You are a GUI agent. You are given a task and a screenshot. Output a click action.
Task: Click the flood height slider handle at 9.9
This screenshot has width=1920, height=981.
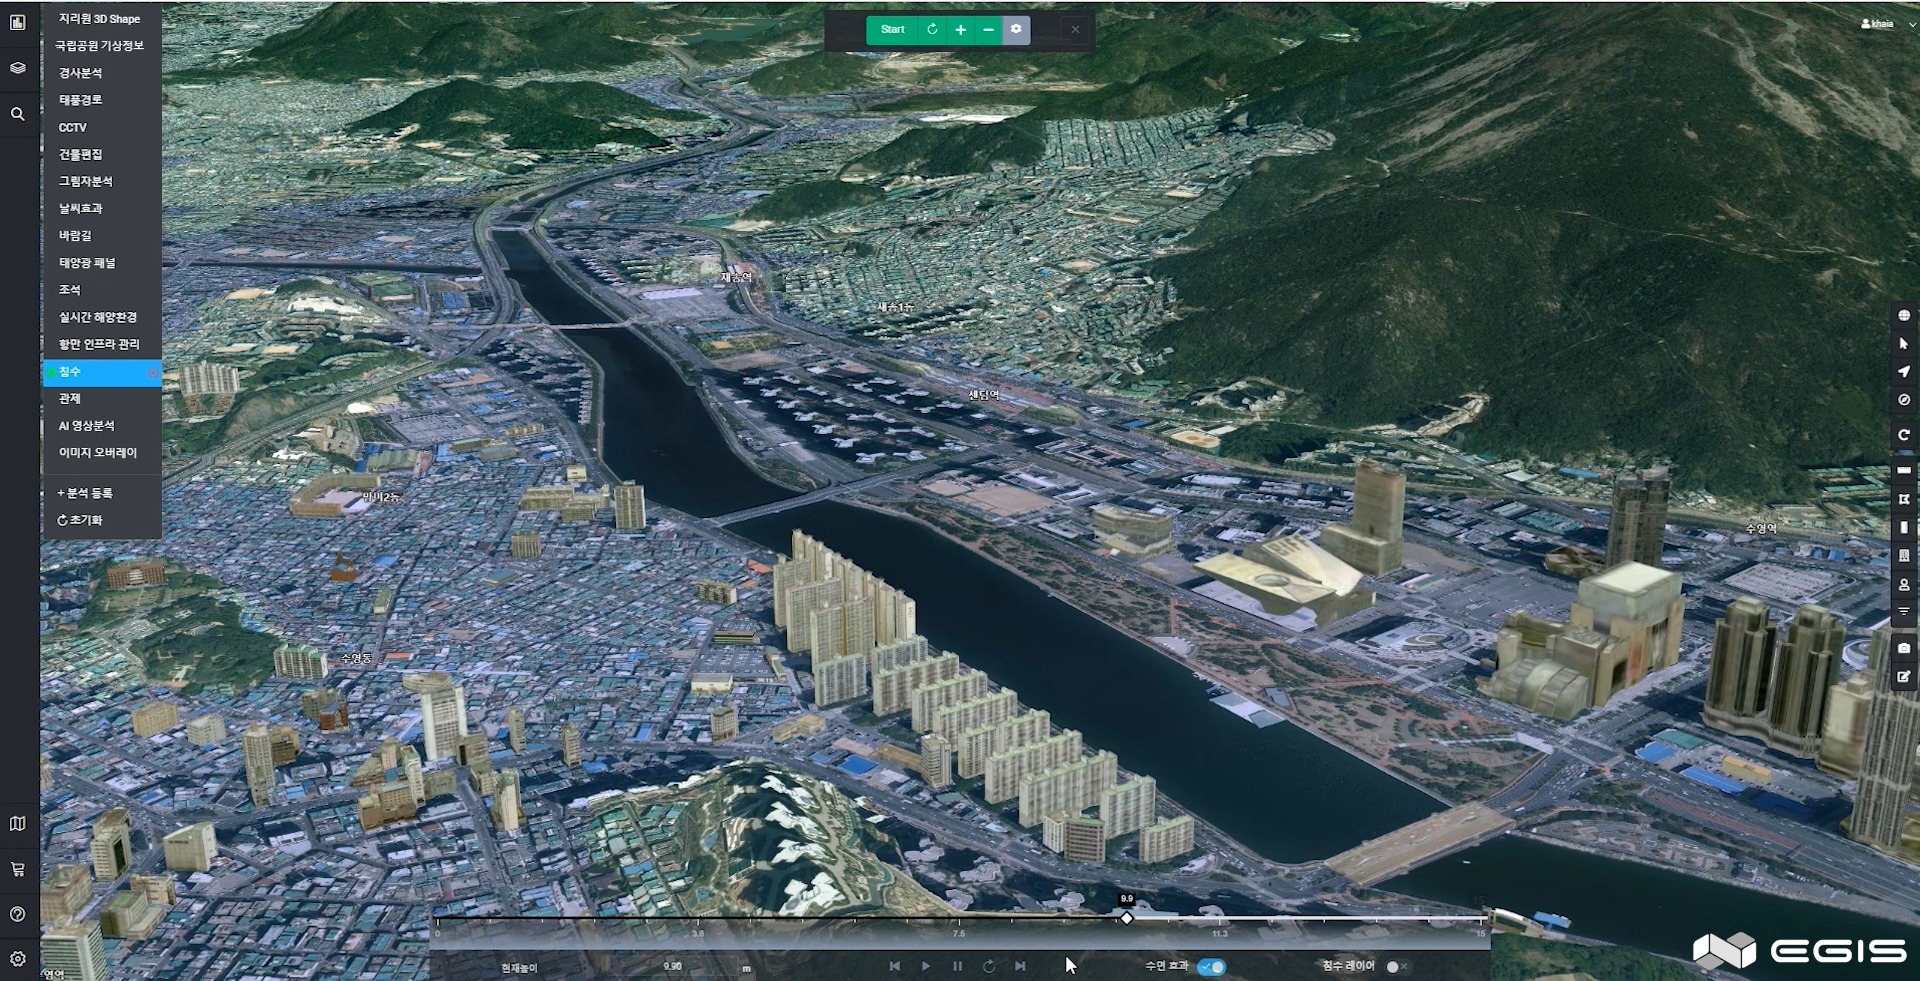1127,918
